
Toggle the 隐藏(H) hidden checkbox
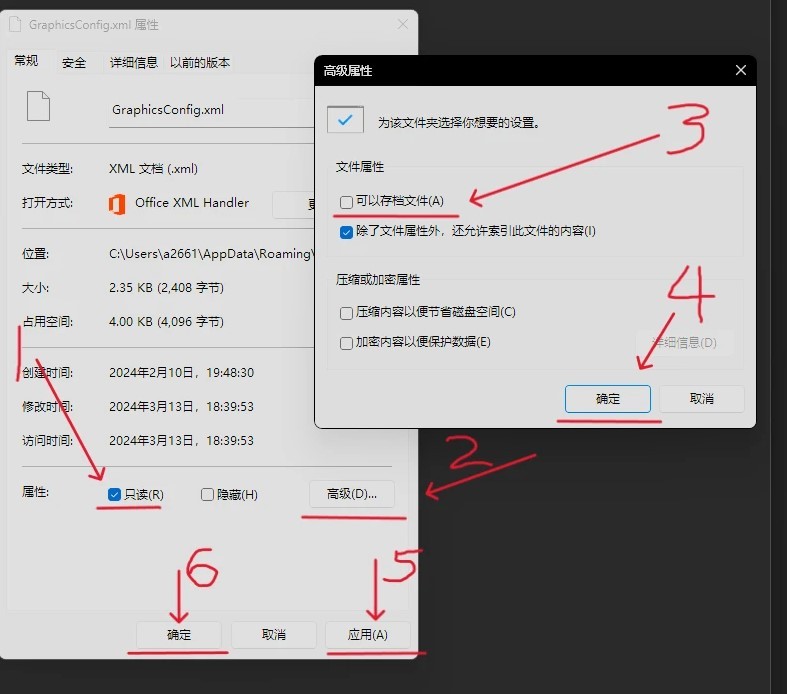pos(207,494)
